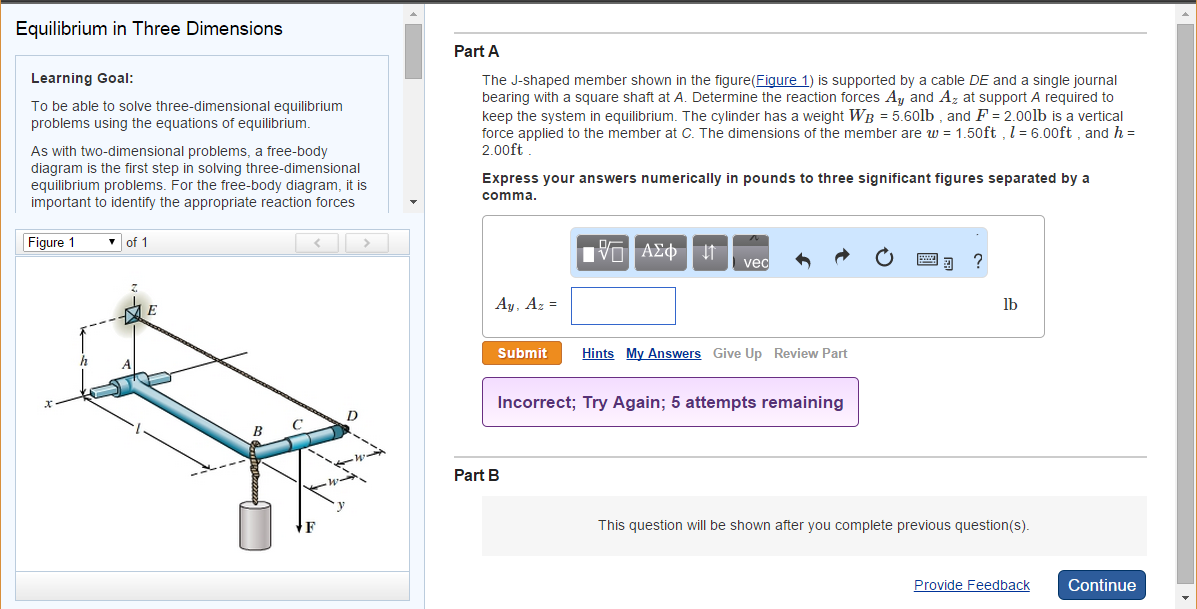Open the Figure 1 dropdown selector
Image resolution: width=1197 pixels, height=609 pixels.
coord(71,241)
